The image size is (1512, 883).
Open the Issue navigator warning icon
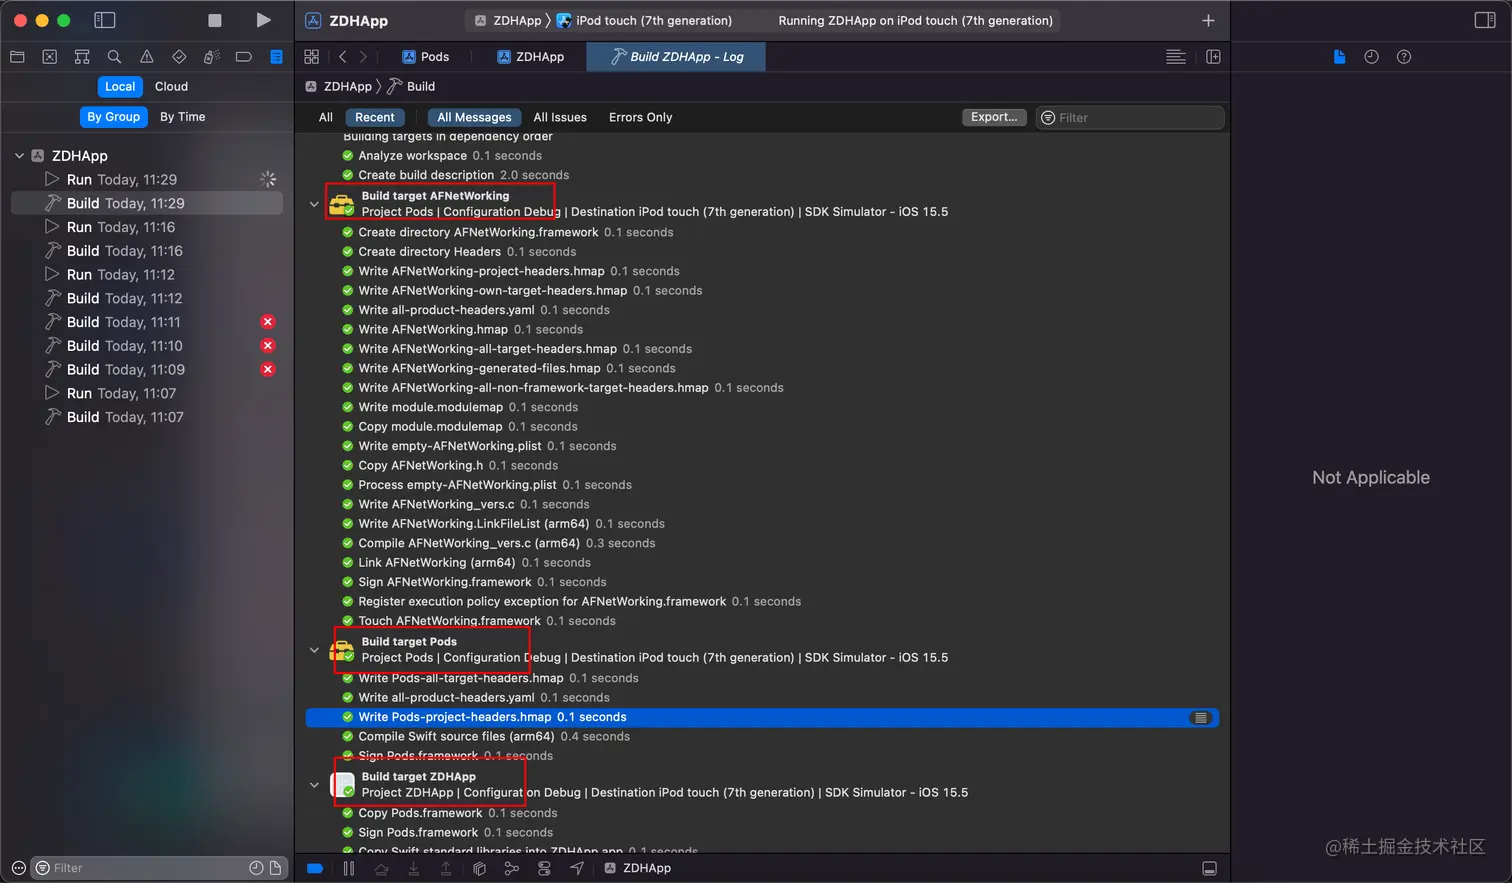[x=147, y=57]
